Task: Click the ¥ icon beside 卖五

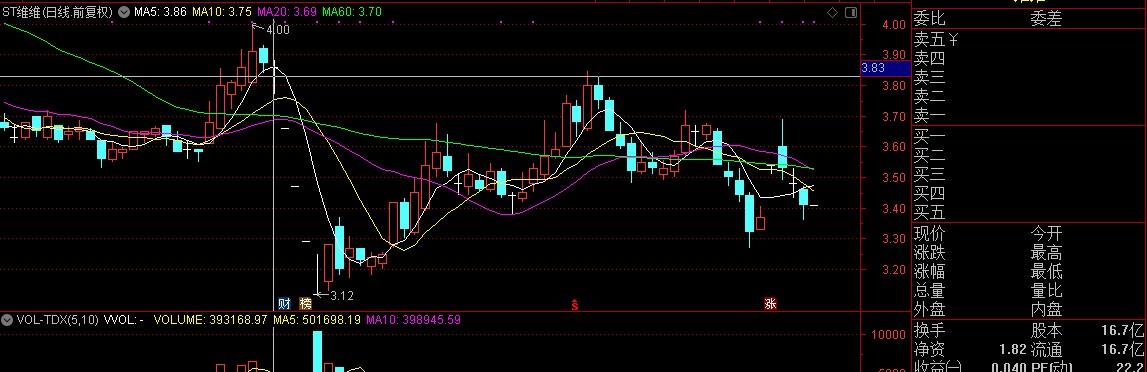Action: click(953, 39)
